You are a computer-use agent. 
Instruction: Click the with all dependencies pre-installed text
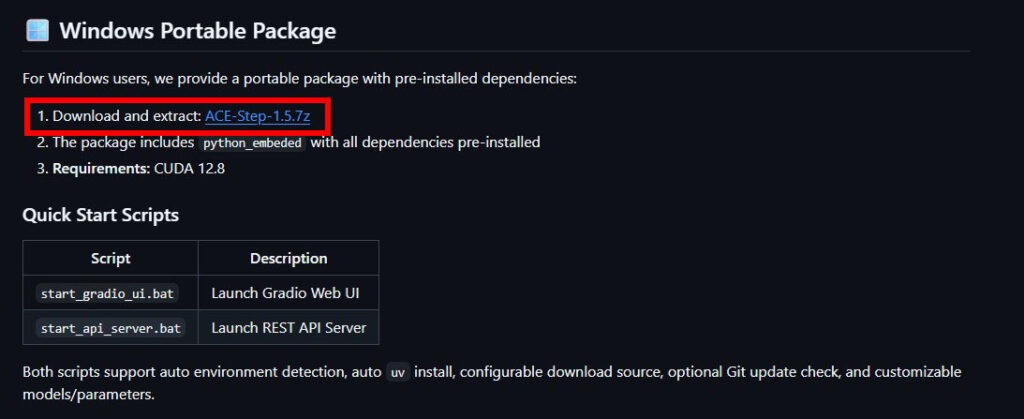click(425, 142)
